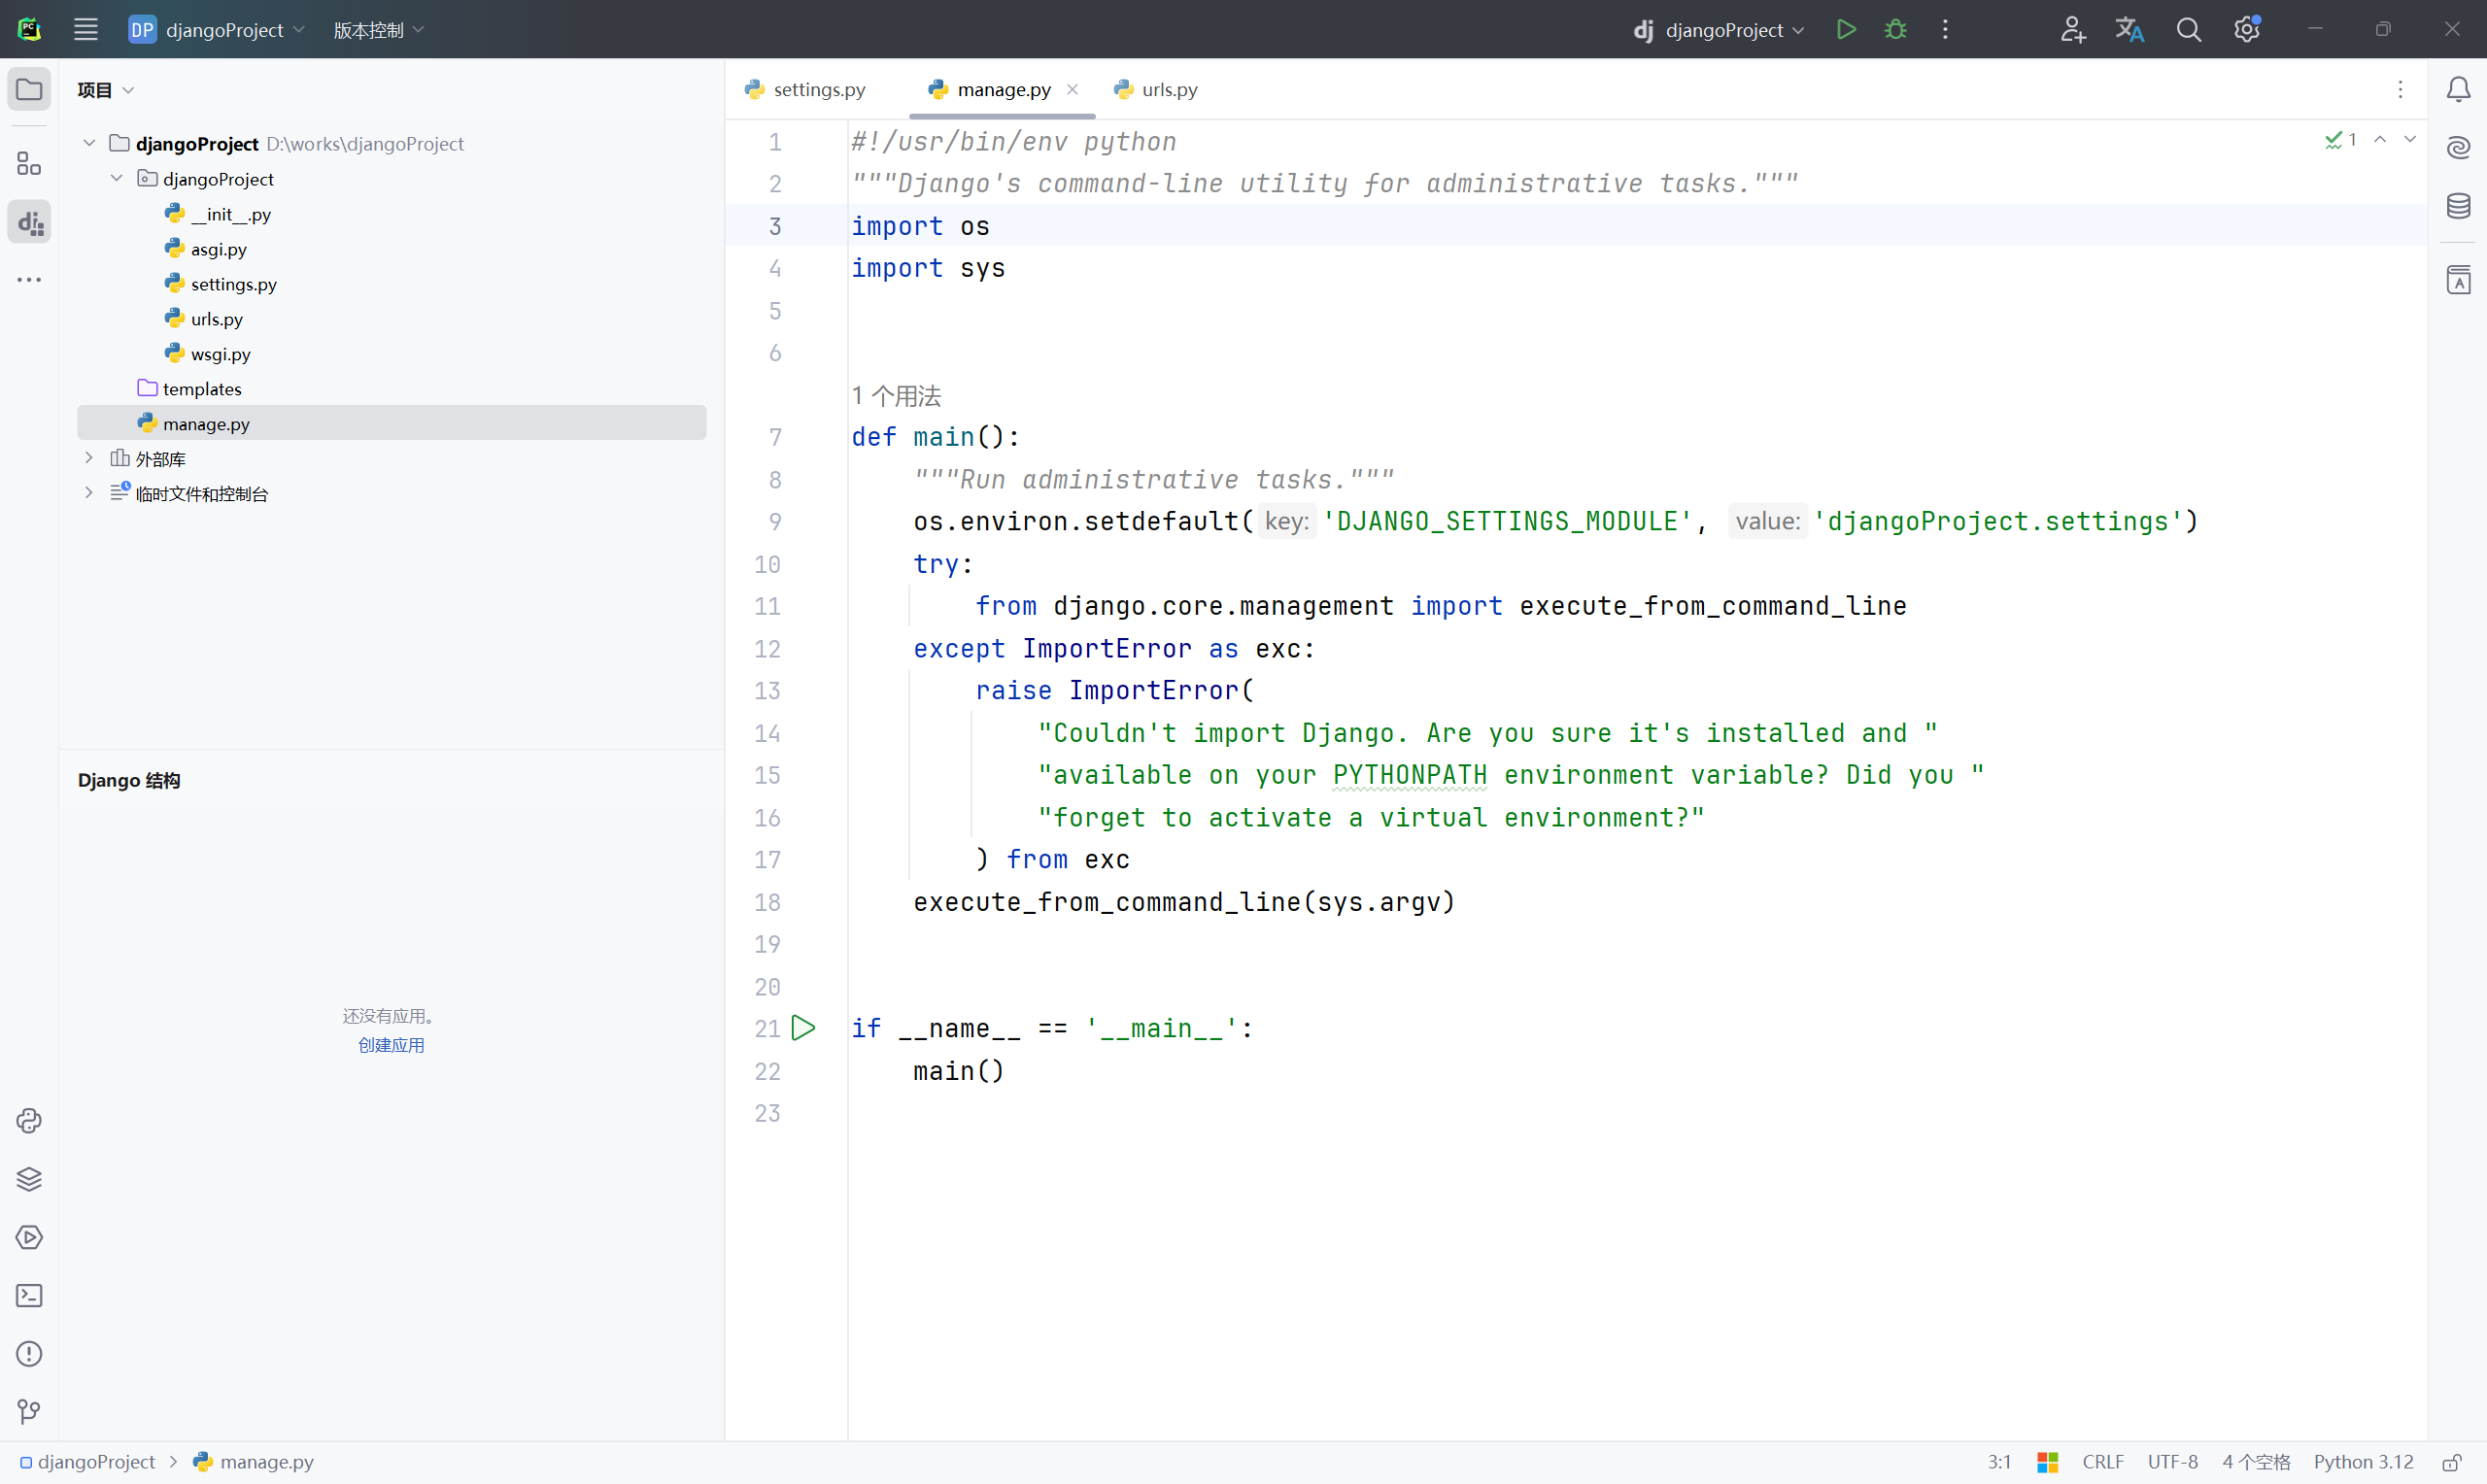Viewport: 2487px width, 1484px height.
Task: Click manage.py breadcrumb in navigation bar
Action: click(x=254, y=1462)
